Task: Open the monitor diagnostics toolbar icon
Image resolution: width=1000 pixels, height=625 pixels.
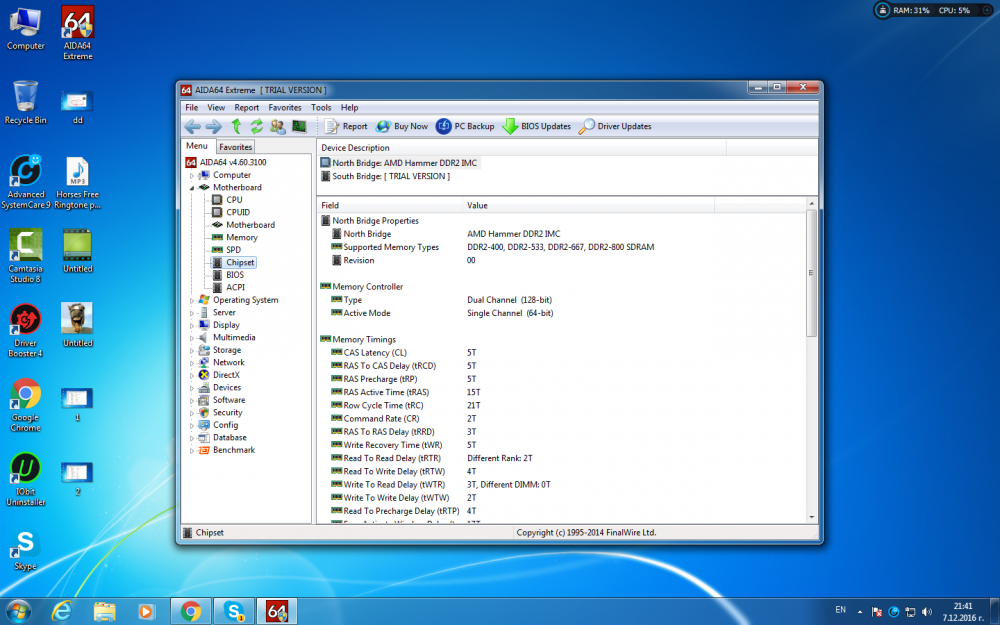Action: click(x=299, y=126)
